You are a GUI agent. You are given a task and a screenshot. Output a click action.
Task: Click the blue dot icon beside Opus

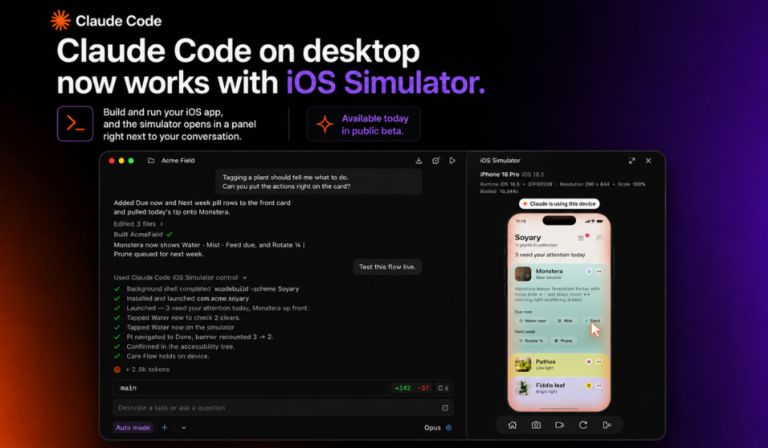tap(449, 427)
